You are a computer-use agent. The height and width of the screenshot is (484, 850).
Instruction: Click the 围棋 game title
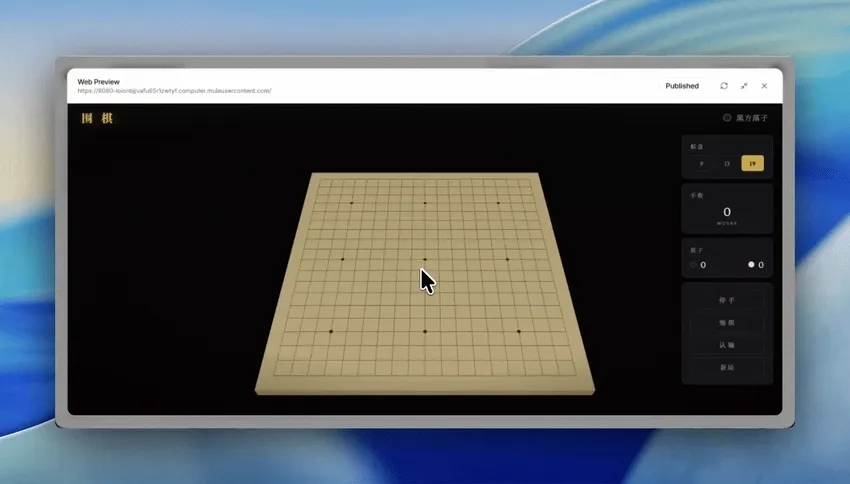pyautogui.click(x=97, y=118)
